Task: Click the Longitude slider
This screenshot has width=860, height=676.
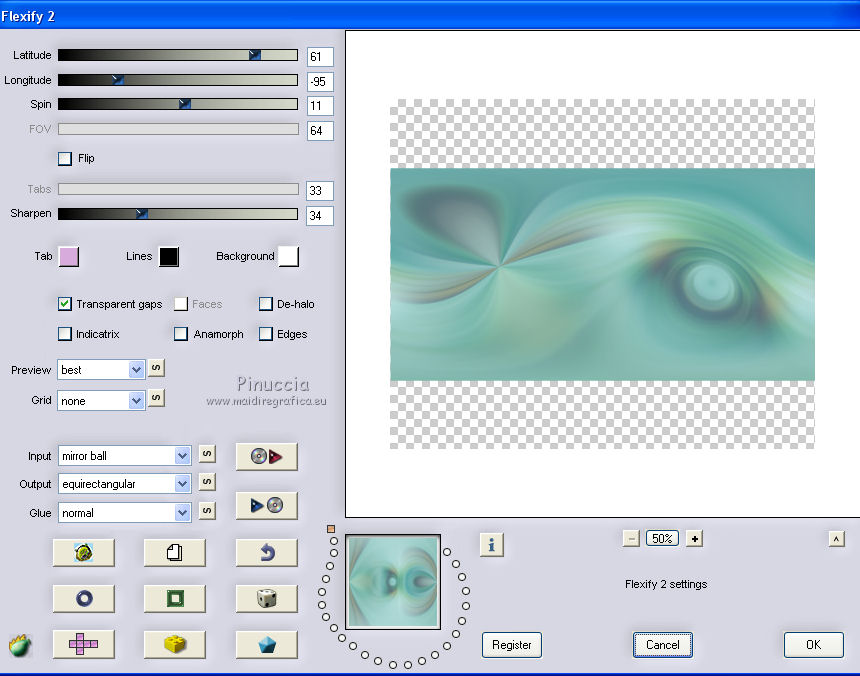Action: click(x=178, y=80)
